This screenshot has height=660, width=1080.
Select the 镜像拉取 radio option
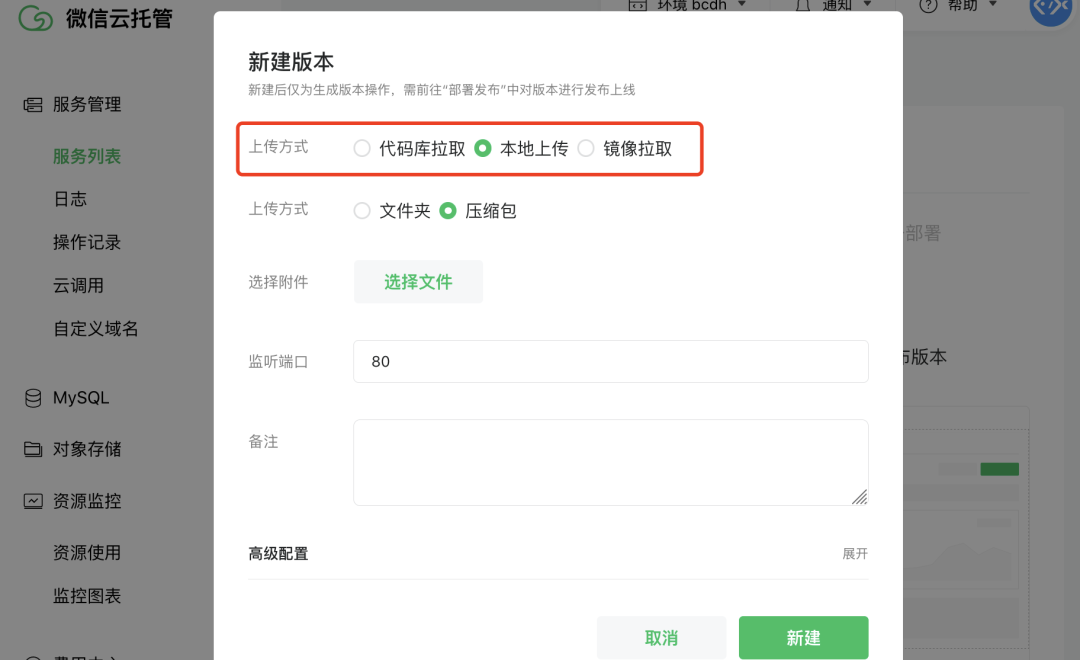tap(586, 149)
